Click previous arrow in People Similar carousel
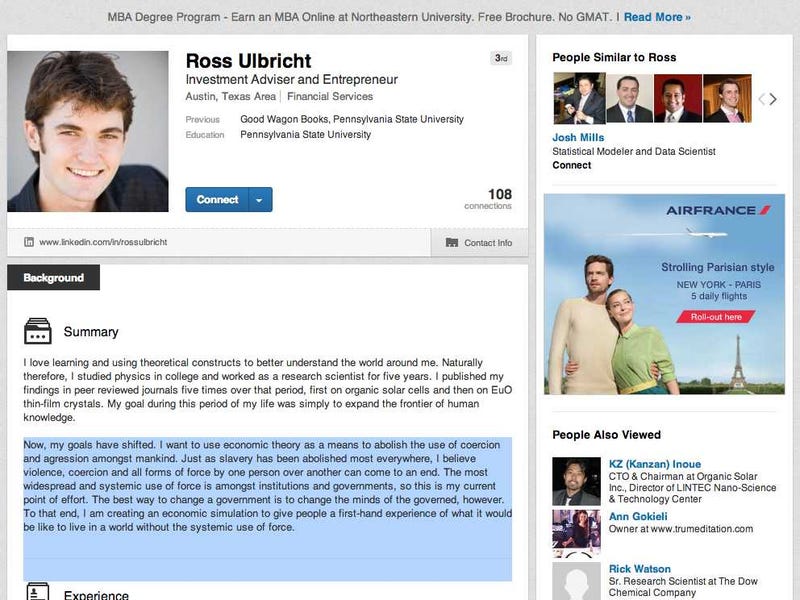 click(x=761, y=99)
